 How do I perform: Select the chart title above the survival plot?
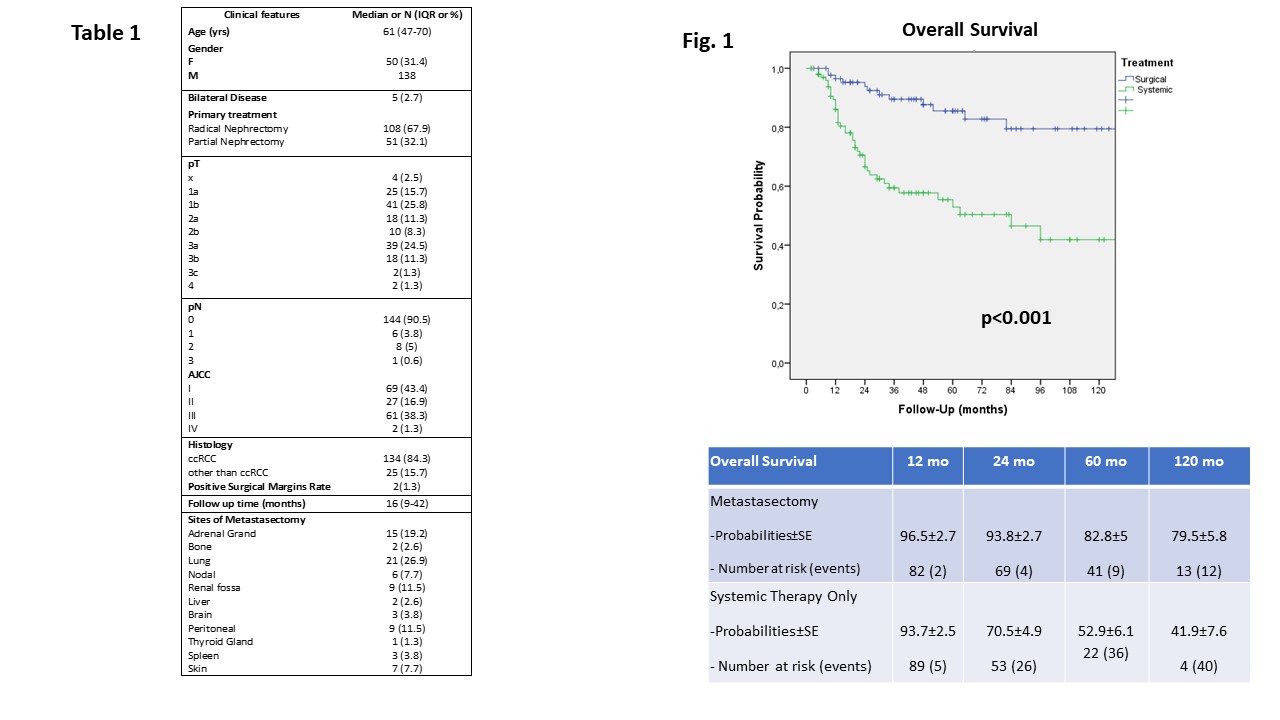(x=969, y=30)
